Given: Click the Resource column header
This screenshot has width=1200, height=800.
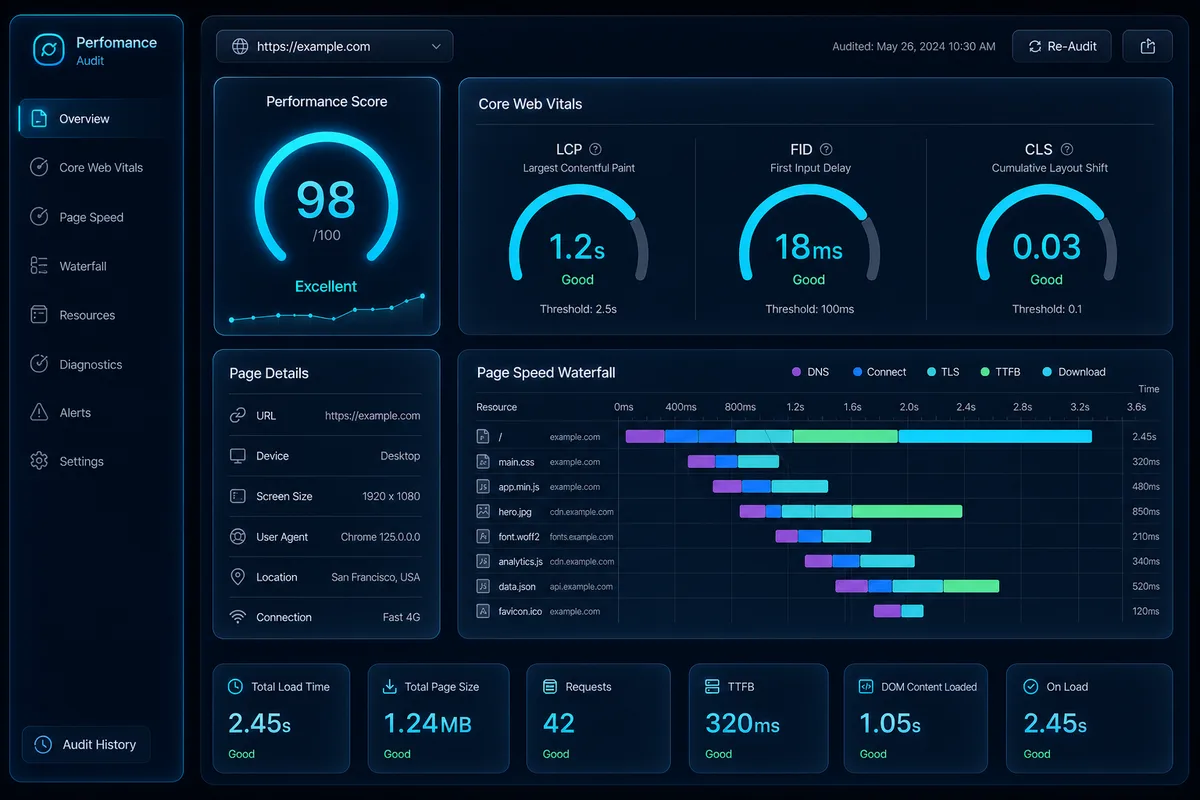Looking at the screenshot, I should coord(497,407).
